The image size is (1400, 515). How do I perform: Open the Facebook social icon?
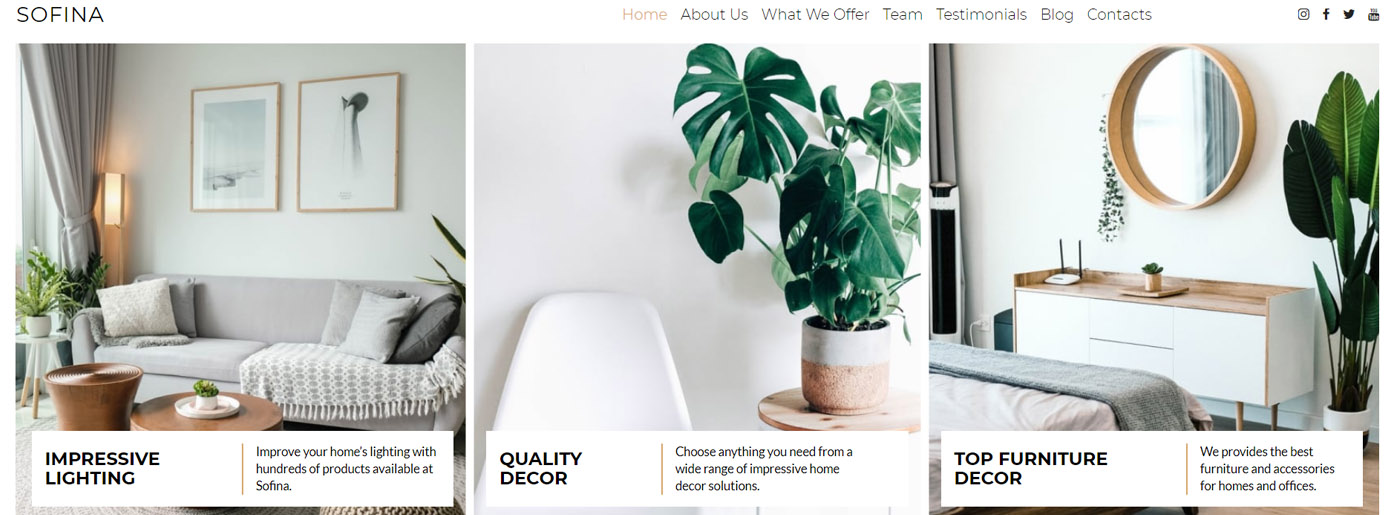click(1326, 14)
